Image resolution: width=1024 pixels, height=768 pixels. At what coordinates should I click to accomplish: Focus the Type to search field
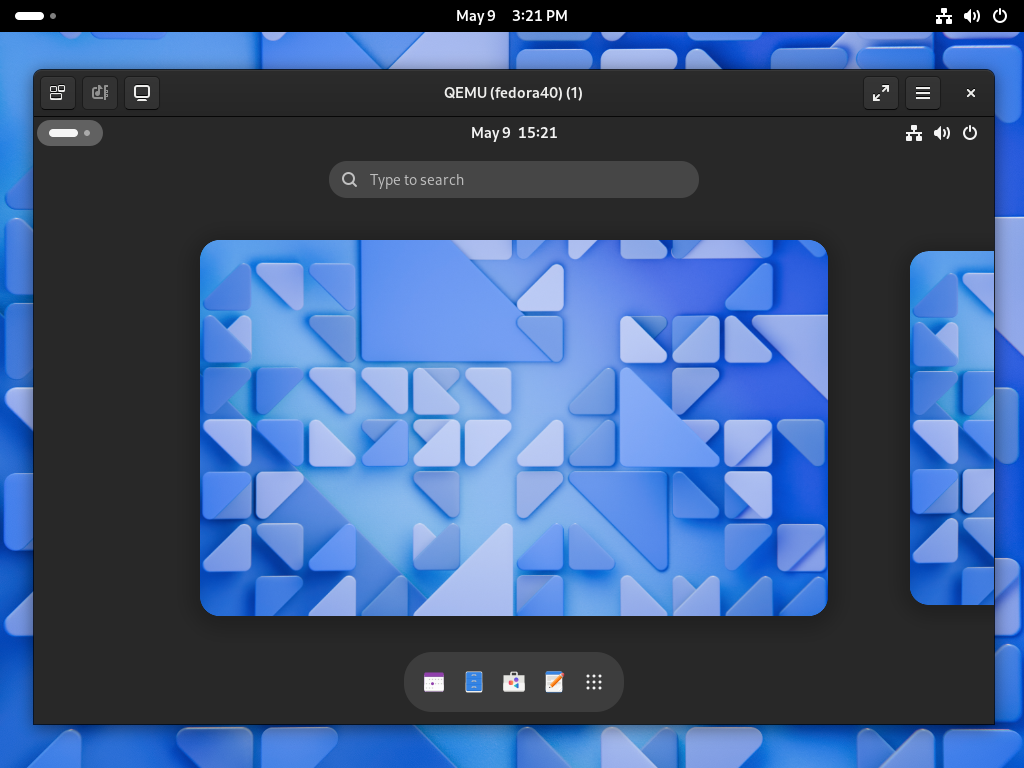point(514,180)
